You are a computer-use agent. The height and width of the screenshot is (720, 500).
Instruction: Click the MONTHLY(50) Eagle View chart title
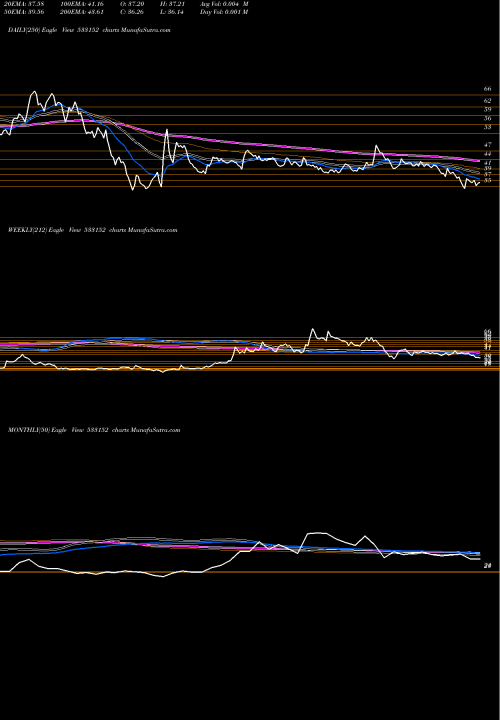tap(94, 430)
